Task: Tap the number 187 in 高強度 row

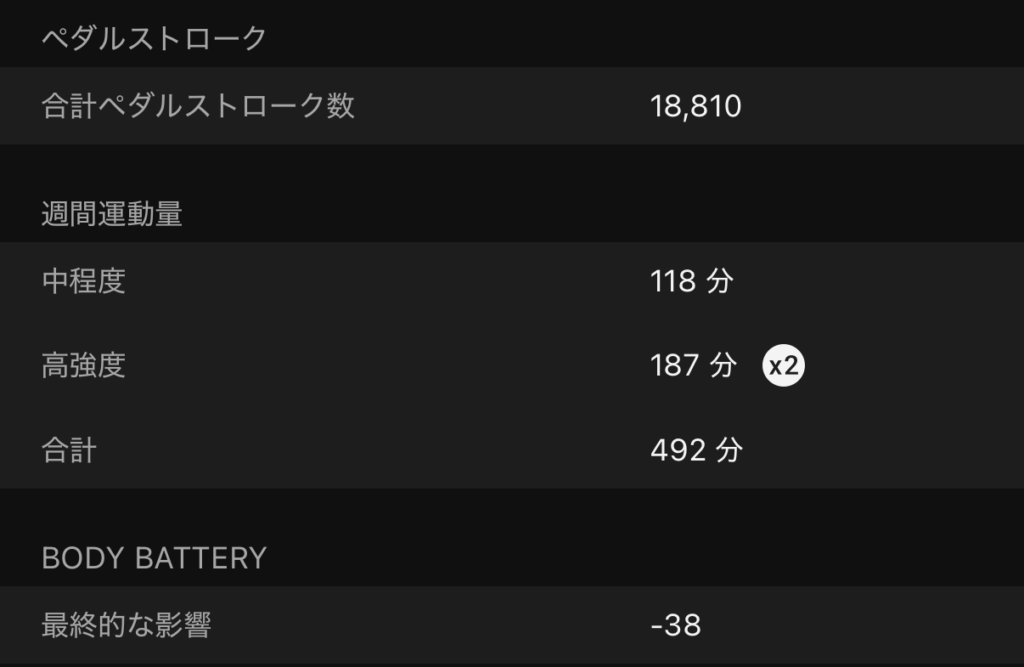Action: tap(674, 366)
